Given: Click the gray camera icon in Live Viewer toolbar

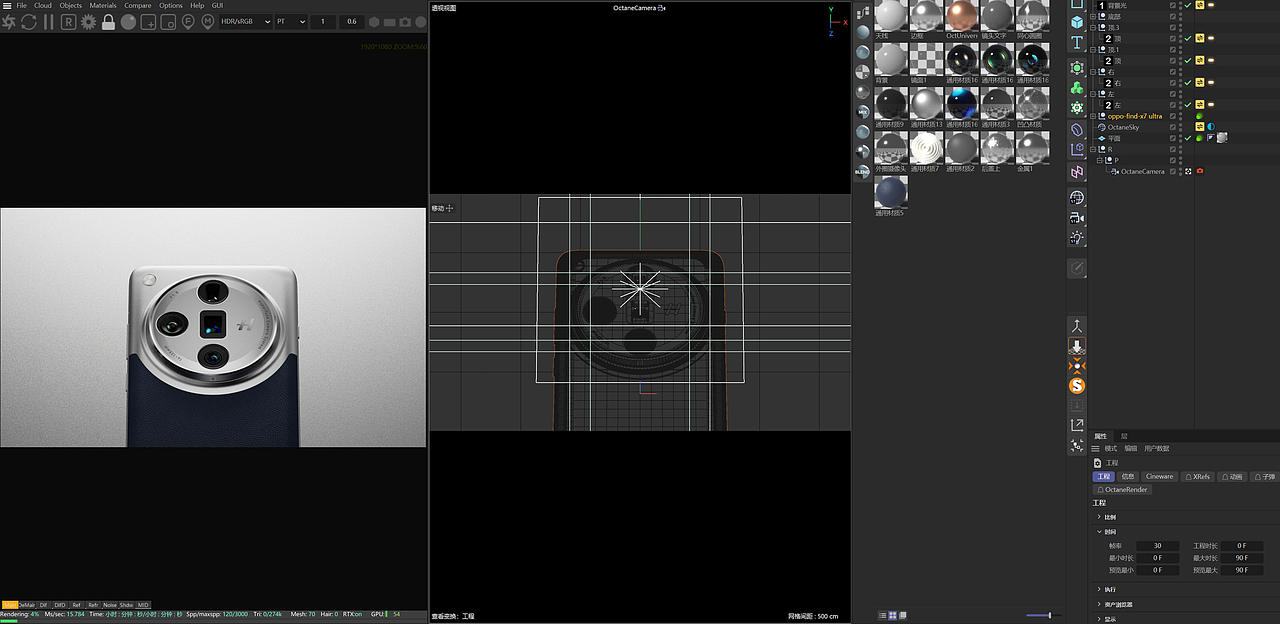Looking at the screenshot, I should click(x=406, y=22).
